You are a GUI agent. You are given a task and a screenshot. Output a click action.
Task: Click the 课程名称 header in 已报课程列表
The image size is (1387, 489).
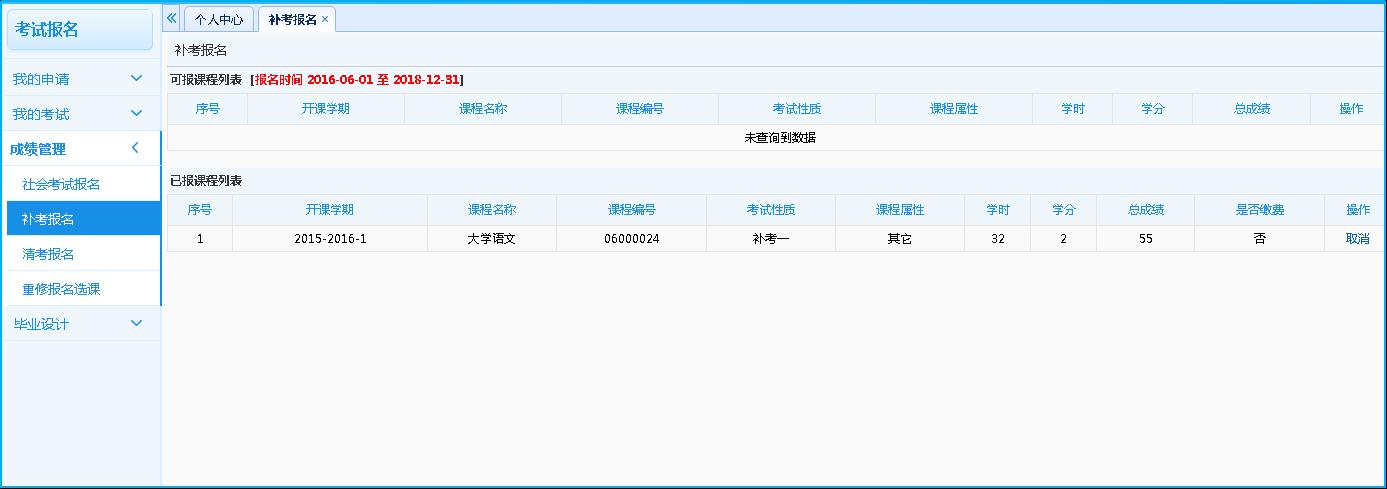tap(491, 210)
